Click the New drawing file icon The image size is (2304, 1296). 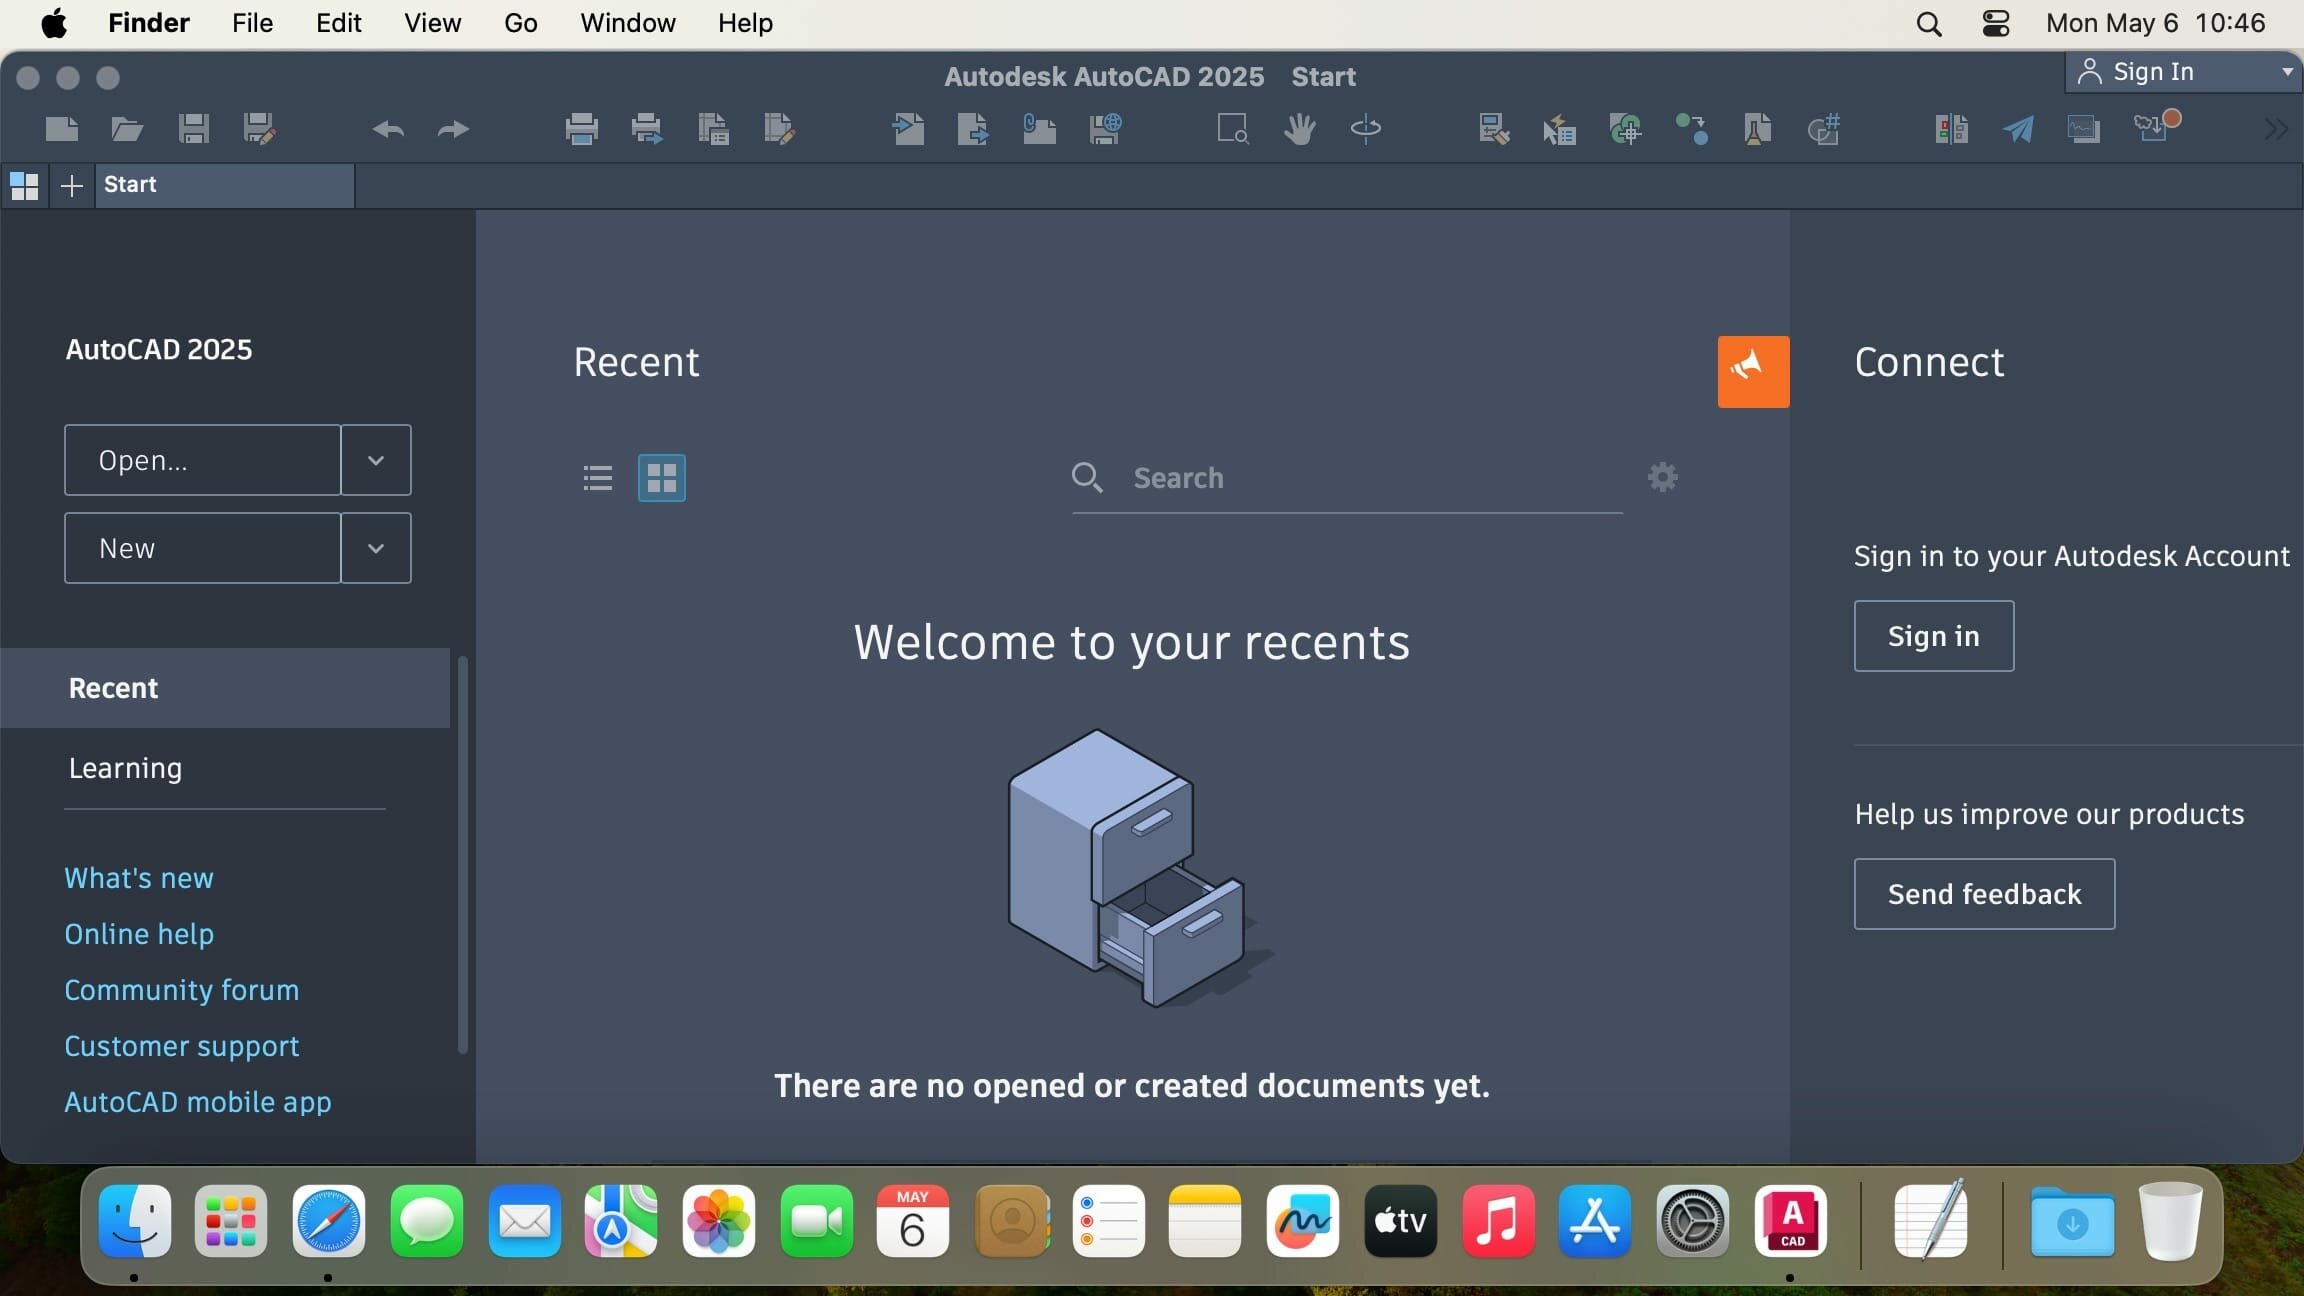62,129
